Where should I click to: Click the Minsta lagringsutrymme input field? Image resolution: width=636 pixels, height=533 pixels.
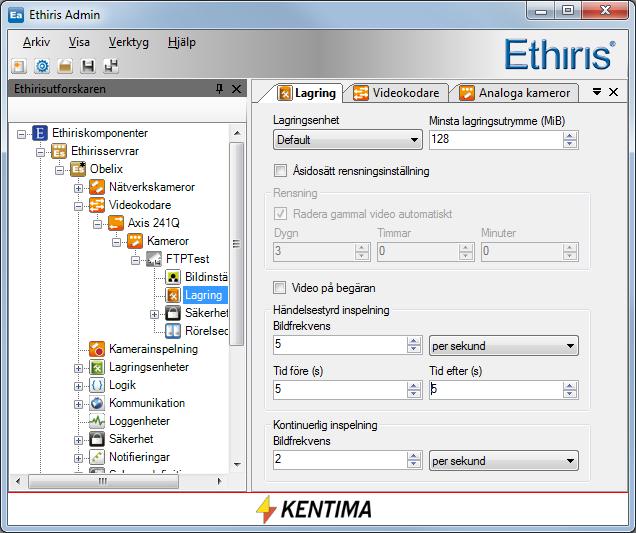coord(496,140)
